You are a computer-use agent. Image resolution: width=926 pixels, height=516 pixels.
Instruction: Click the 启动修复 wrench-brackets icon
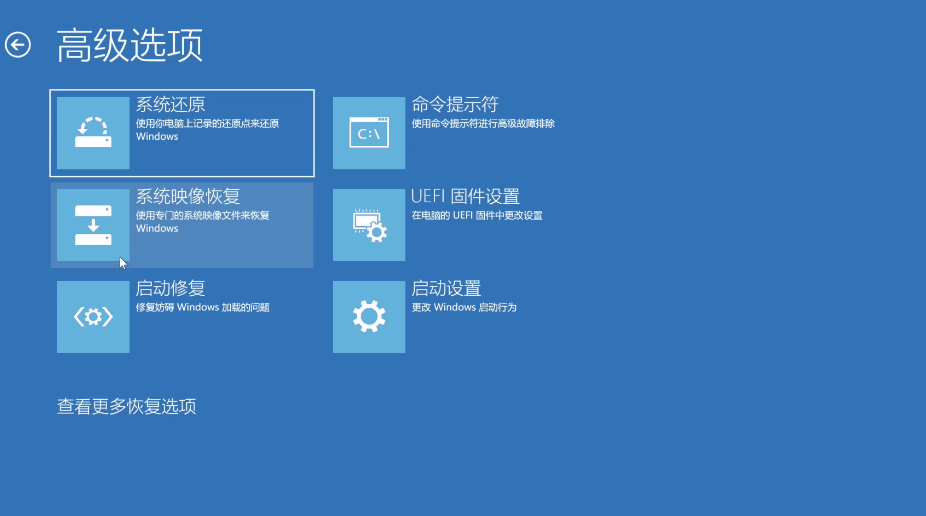pyautogui.click(x=93, y=317)
